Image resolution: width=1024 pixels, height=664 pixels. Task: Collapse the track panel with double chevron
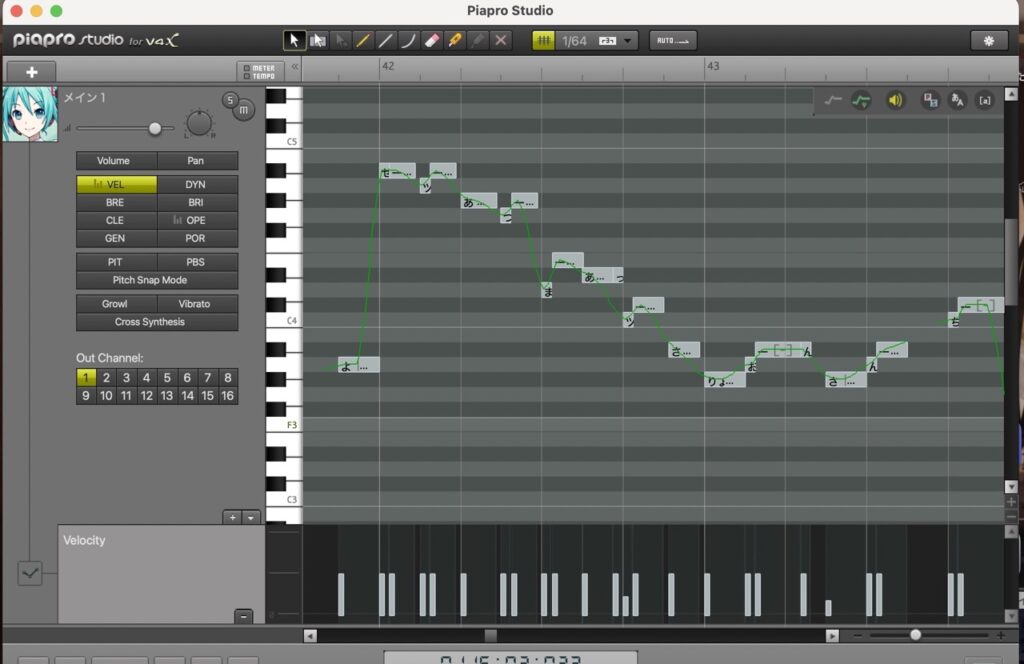point(294,69)
